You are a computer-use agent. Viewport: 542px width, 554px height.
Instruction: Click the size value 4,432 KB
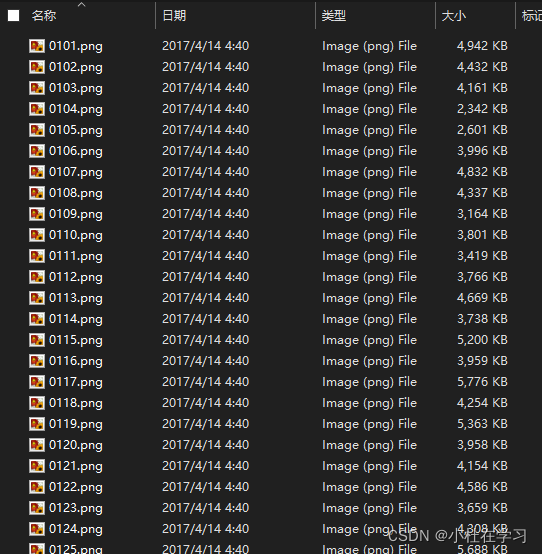point(482,67)
